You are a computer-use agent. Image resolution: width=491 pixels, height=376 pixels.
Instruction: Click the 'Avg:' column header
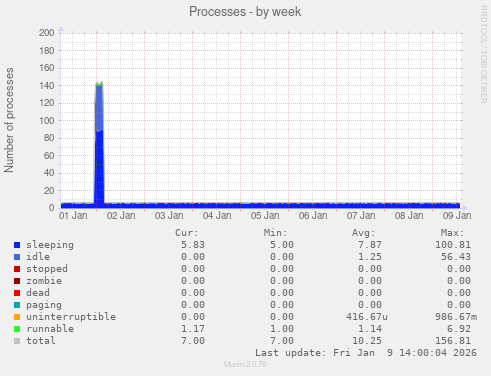[x=364, y=233]
